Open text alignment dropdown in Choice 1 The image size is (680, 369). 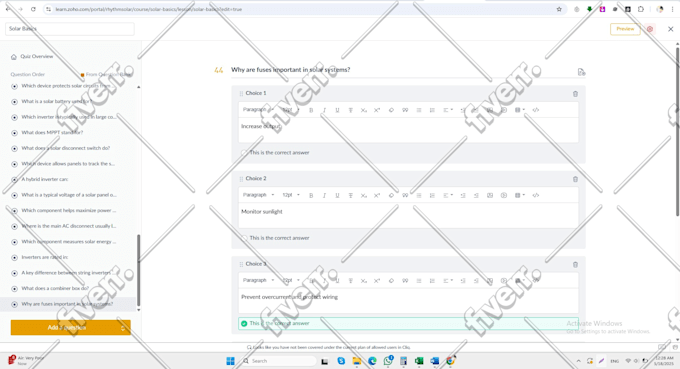(x=448, y=110)
